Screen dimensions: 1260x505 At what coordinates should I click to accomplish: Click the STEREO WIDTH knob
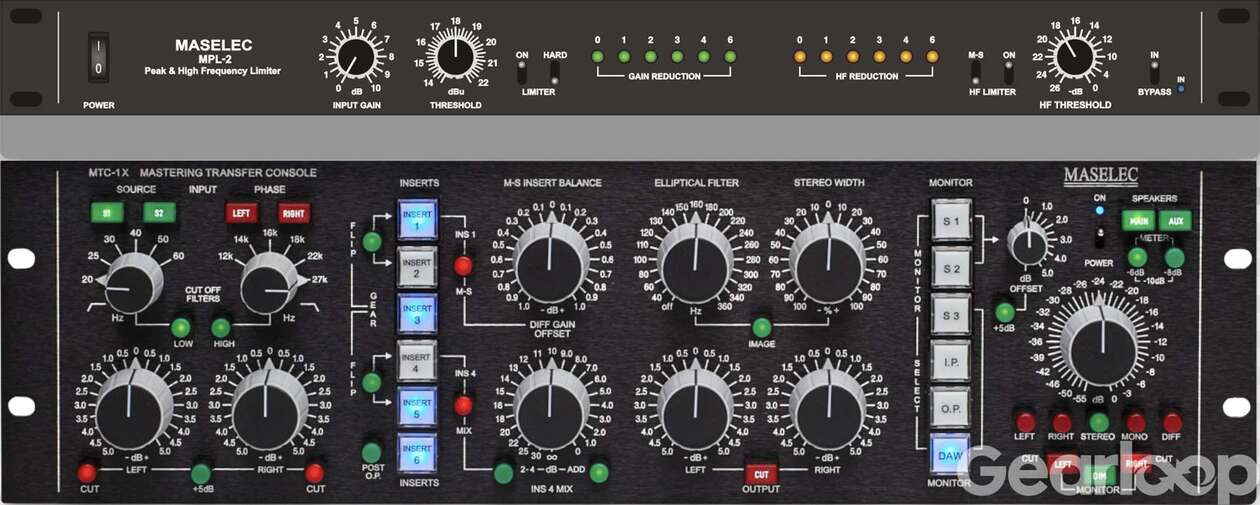pos(827,263)
